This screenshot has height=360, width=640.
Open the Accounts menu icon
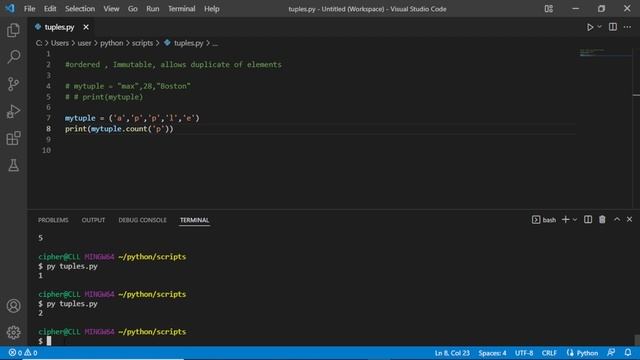pos(13,306)
